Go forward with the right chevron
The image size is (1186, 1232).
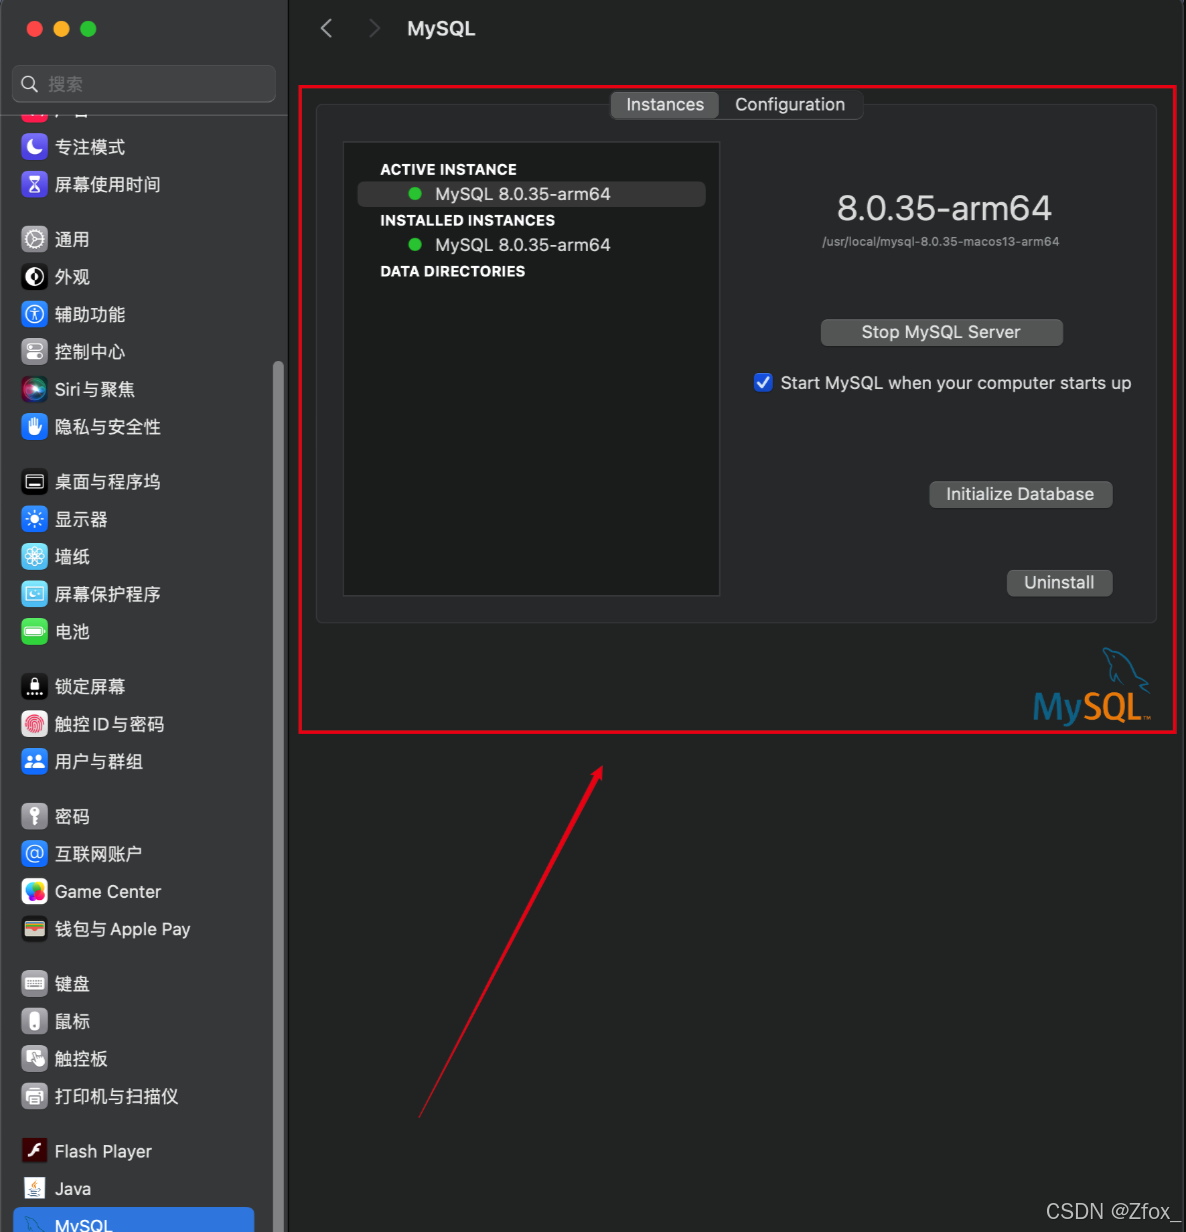coord(374,28)
